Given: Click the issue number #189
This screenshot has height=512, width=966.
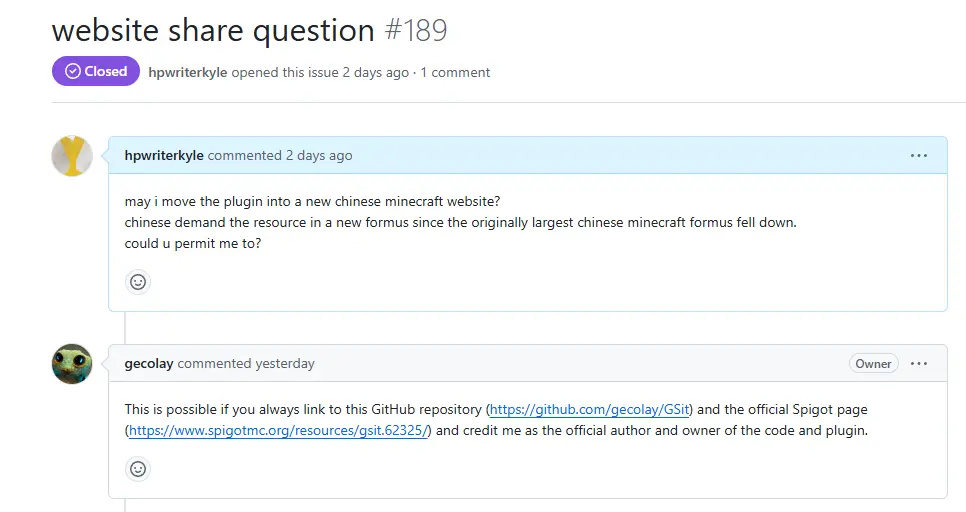Looking at the screenshot, I should click(416, 30).
